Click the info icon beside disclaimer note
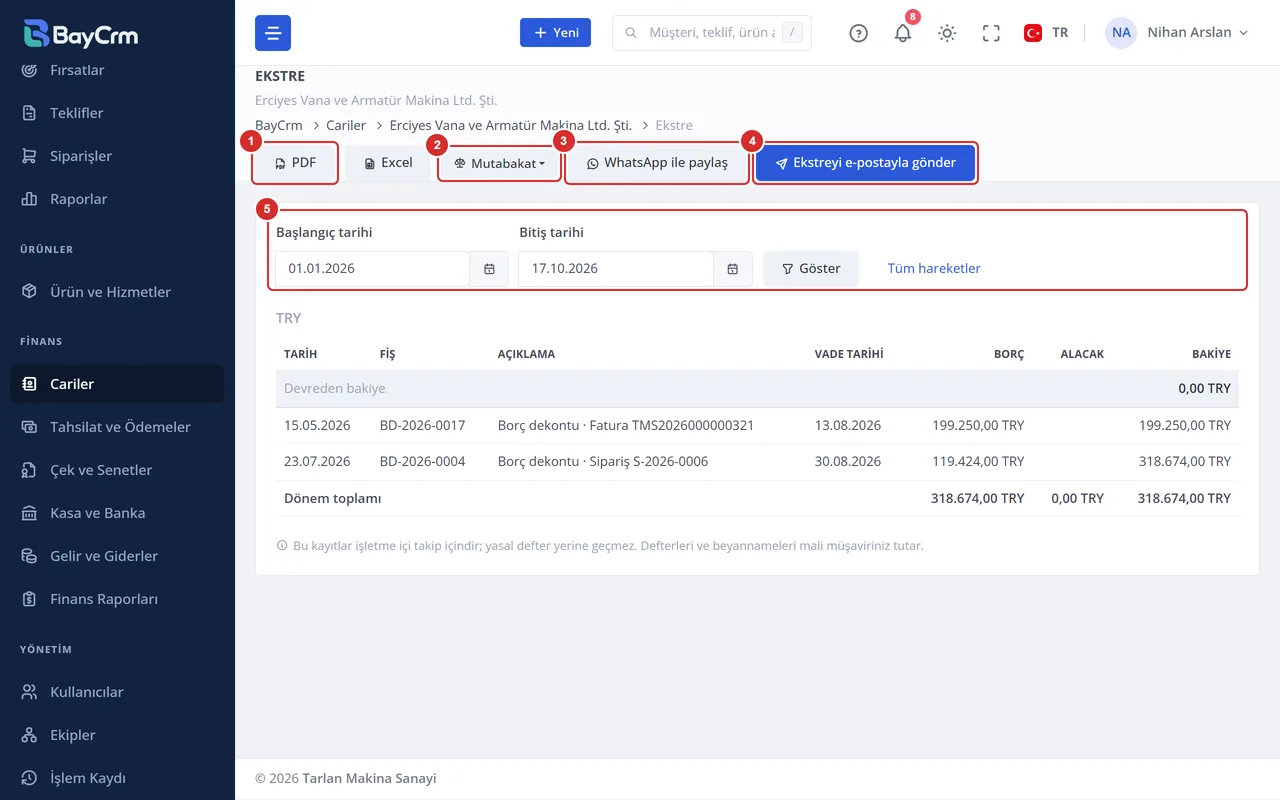Image resolution: width=1280 pixels, height=800 pixels. (x=282, y=546)
